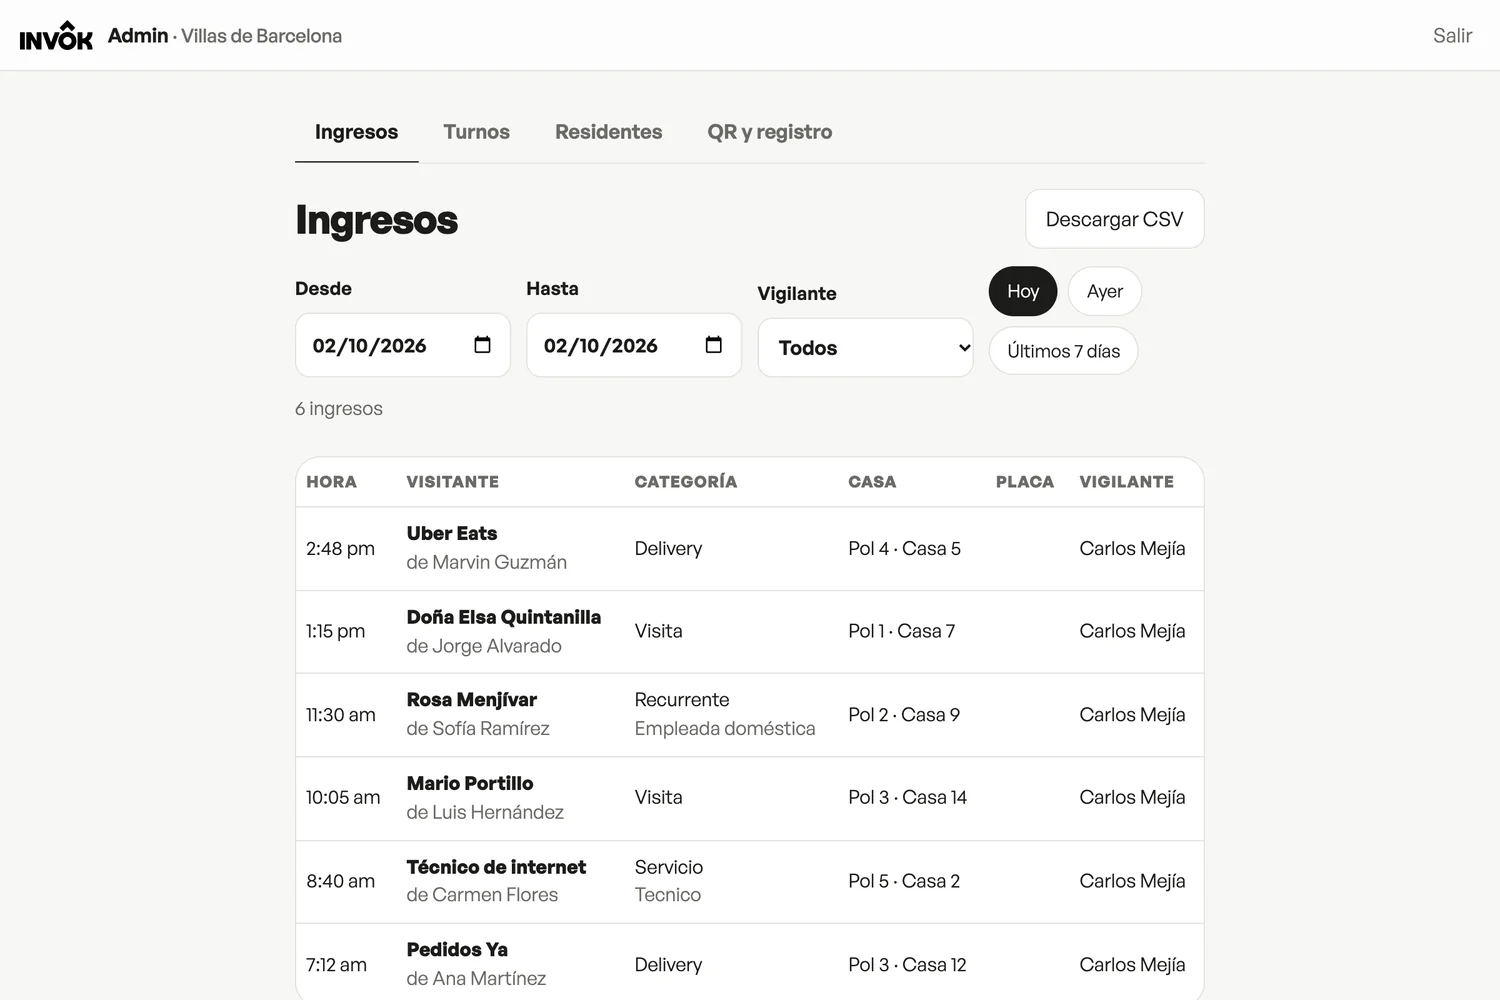Click the 1:15 pm time cell
This screenshot has height=1000, width=1500.
(335, 631)
